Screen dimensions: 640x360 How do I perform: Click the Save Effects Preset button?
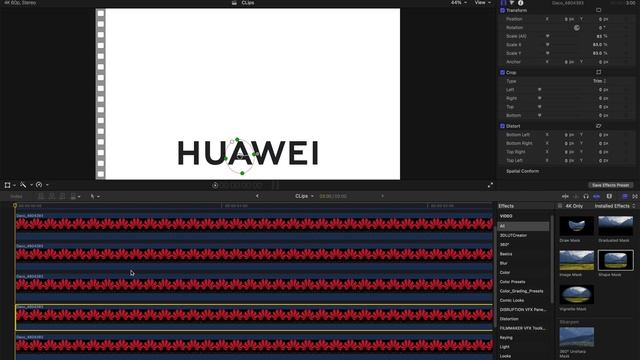click(x=610, y=185)
